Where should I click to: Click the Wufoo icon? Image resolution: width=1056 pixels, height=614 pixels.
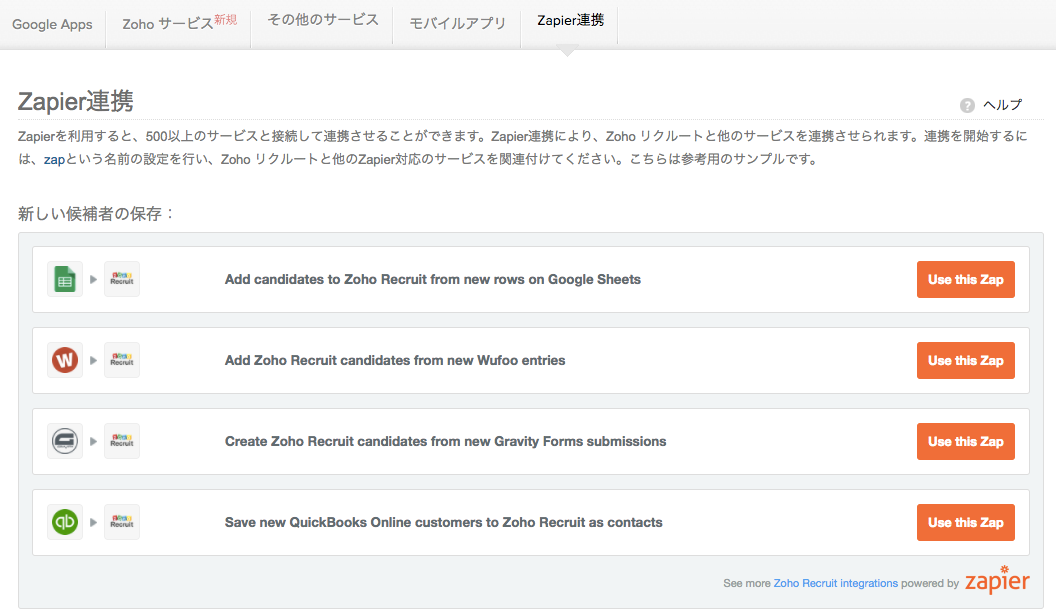pyautogui.click(x=65, y=360)
